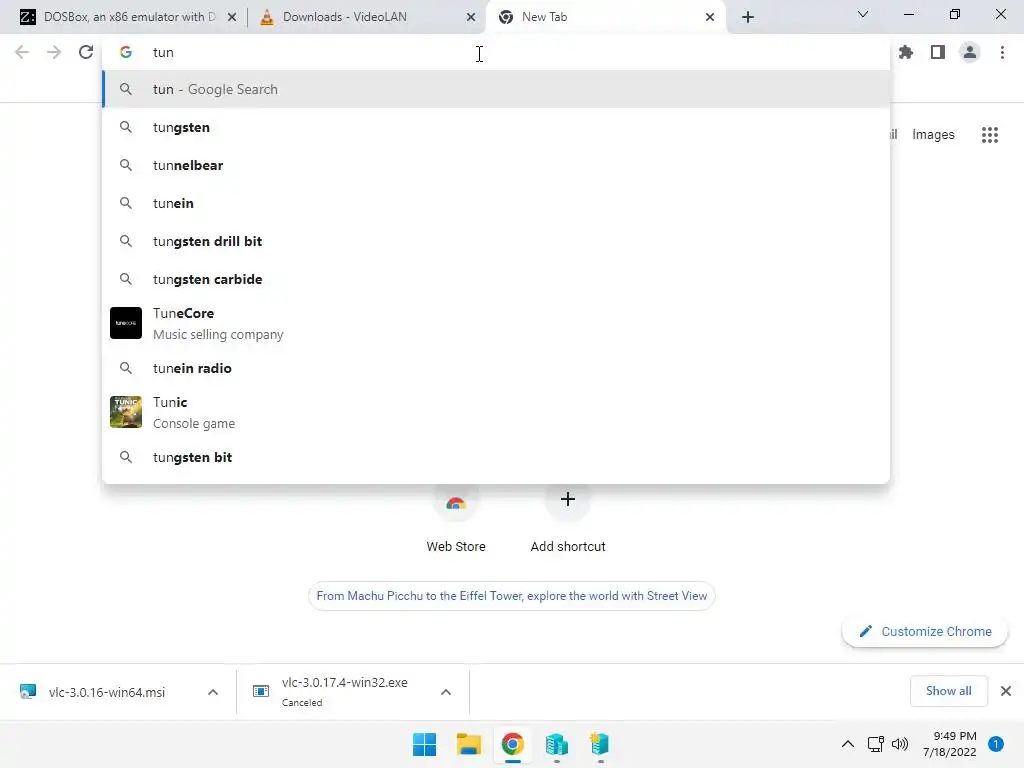Viewport: 1024px width, 768px height.
Task: Open the vlc-3.0.16-win64.msi download
Action: click(x=106, y=692)
